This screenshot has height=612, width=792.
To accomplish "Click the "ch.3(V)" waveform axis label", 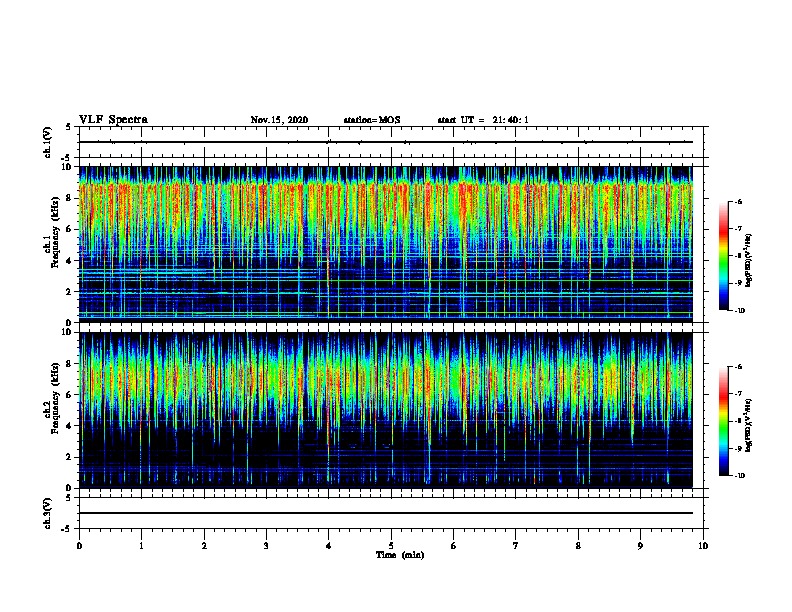I will point(47,513).
